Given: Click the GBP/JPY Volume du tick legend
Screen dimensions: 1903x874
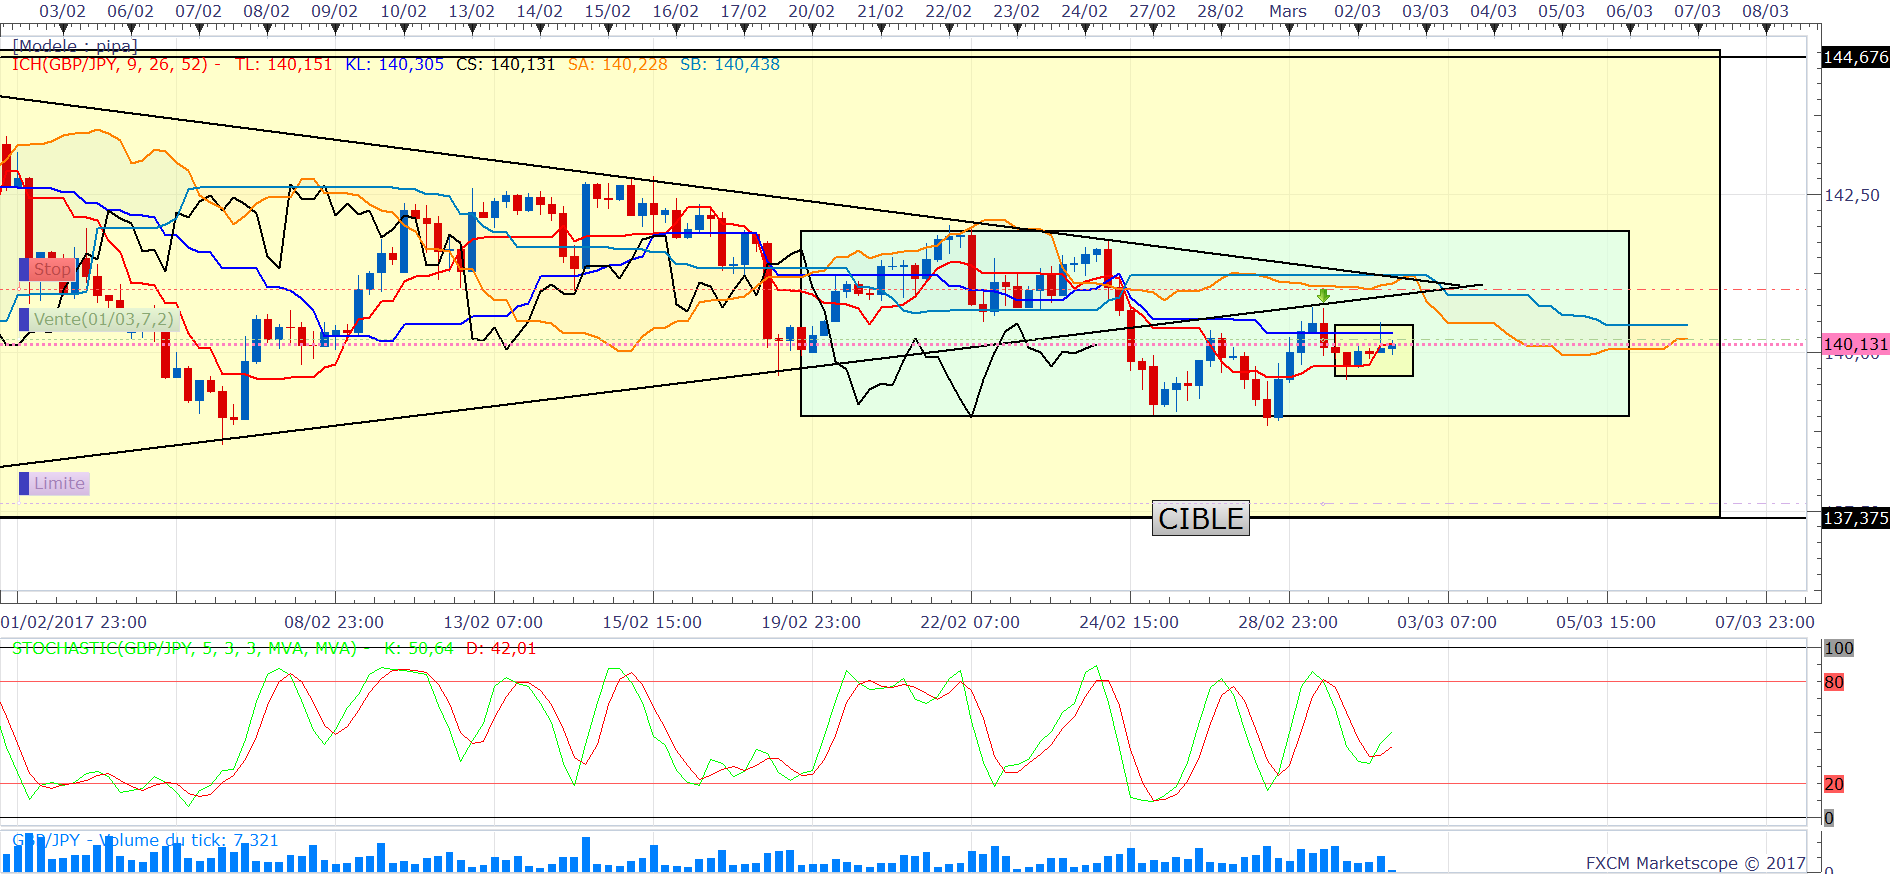Looking at the screenshot, I should coord(145,840).
